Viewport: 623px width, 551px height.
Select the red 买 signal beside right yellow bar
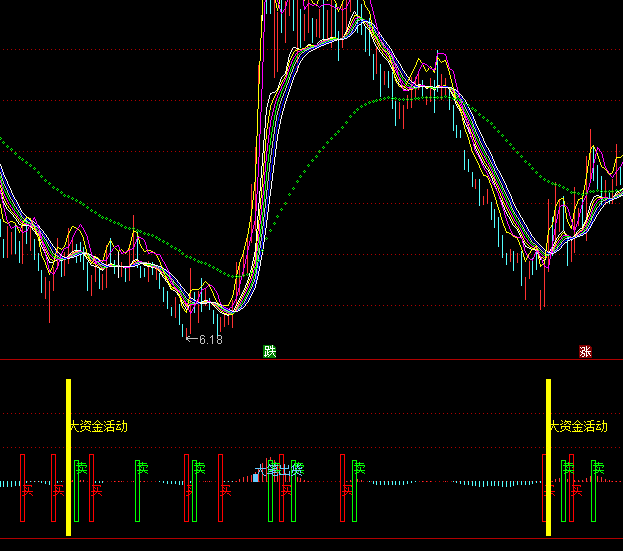click(545, 487)
